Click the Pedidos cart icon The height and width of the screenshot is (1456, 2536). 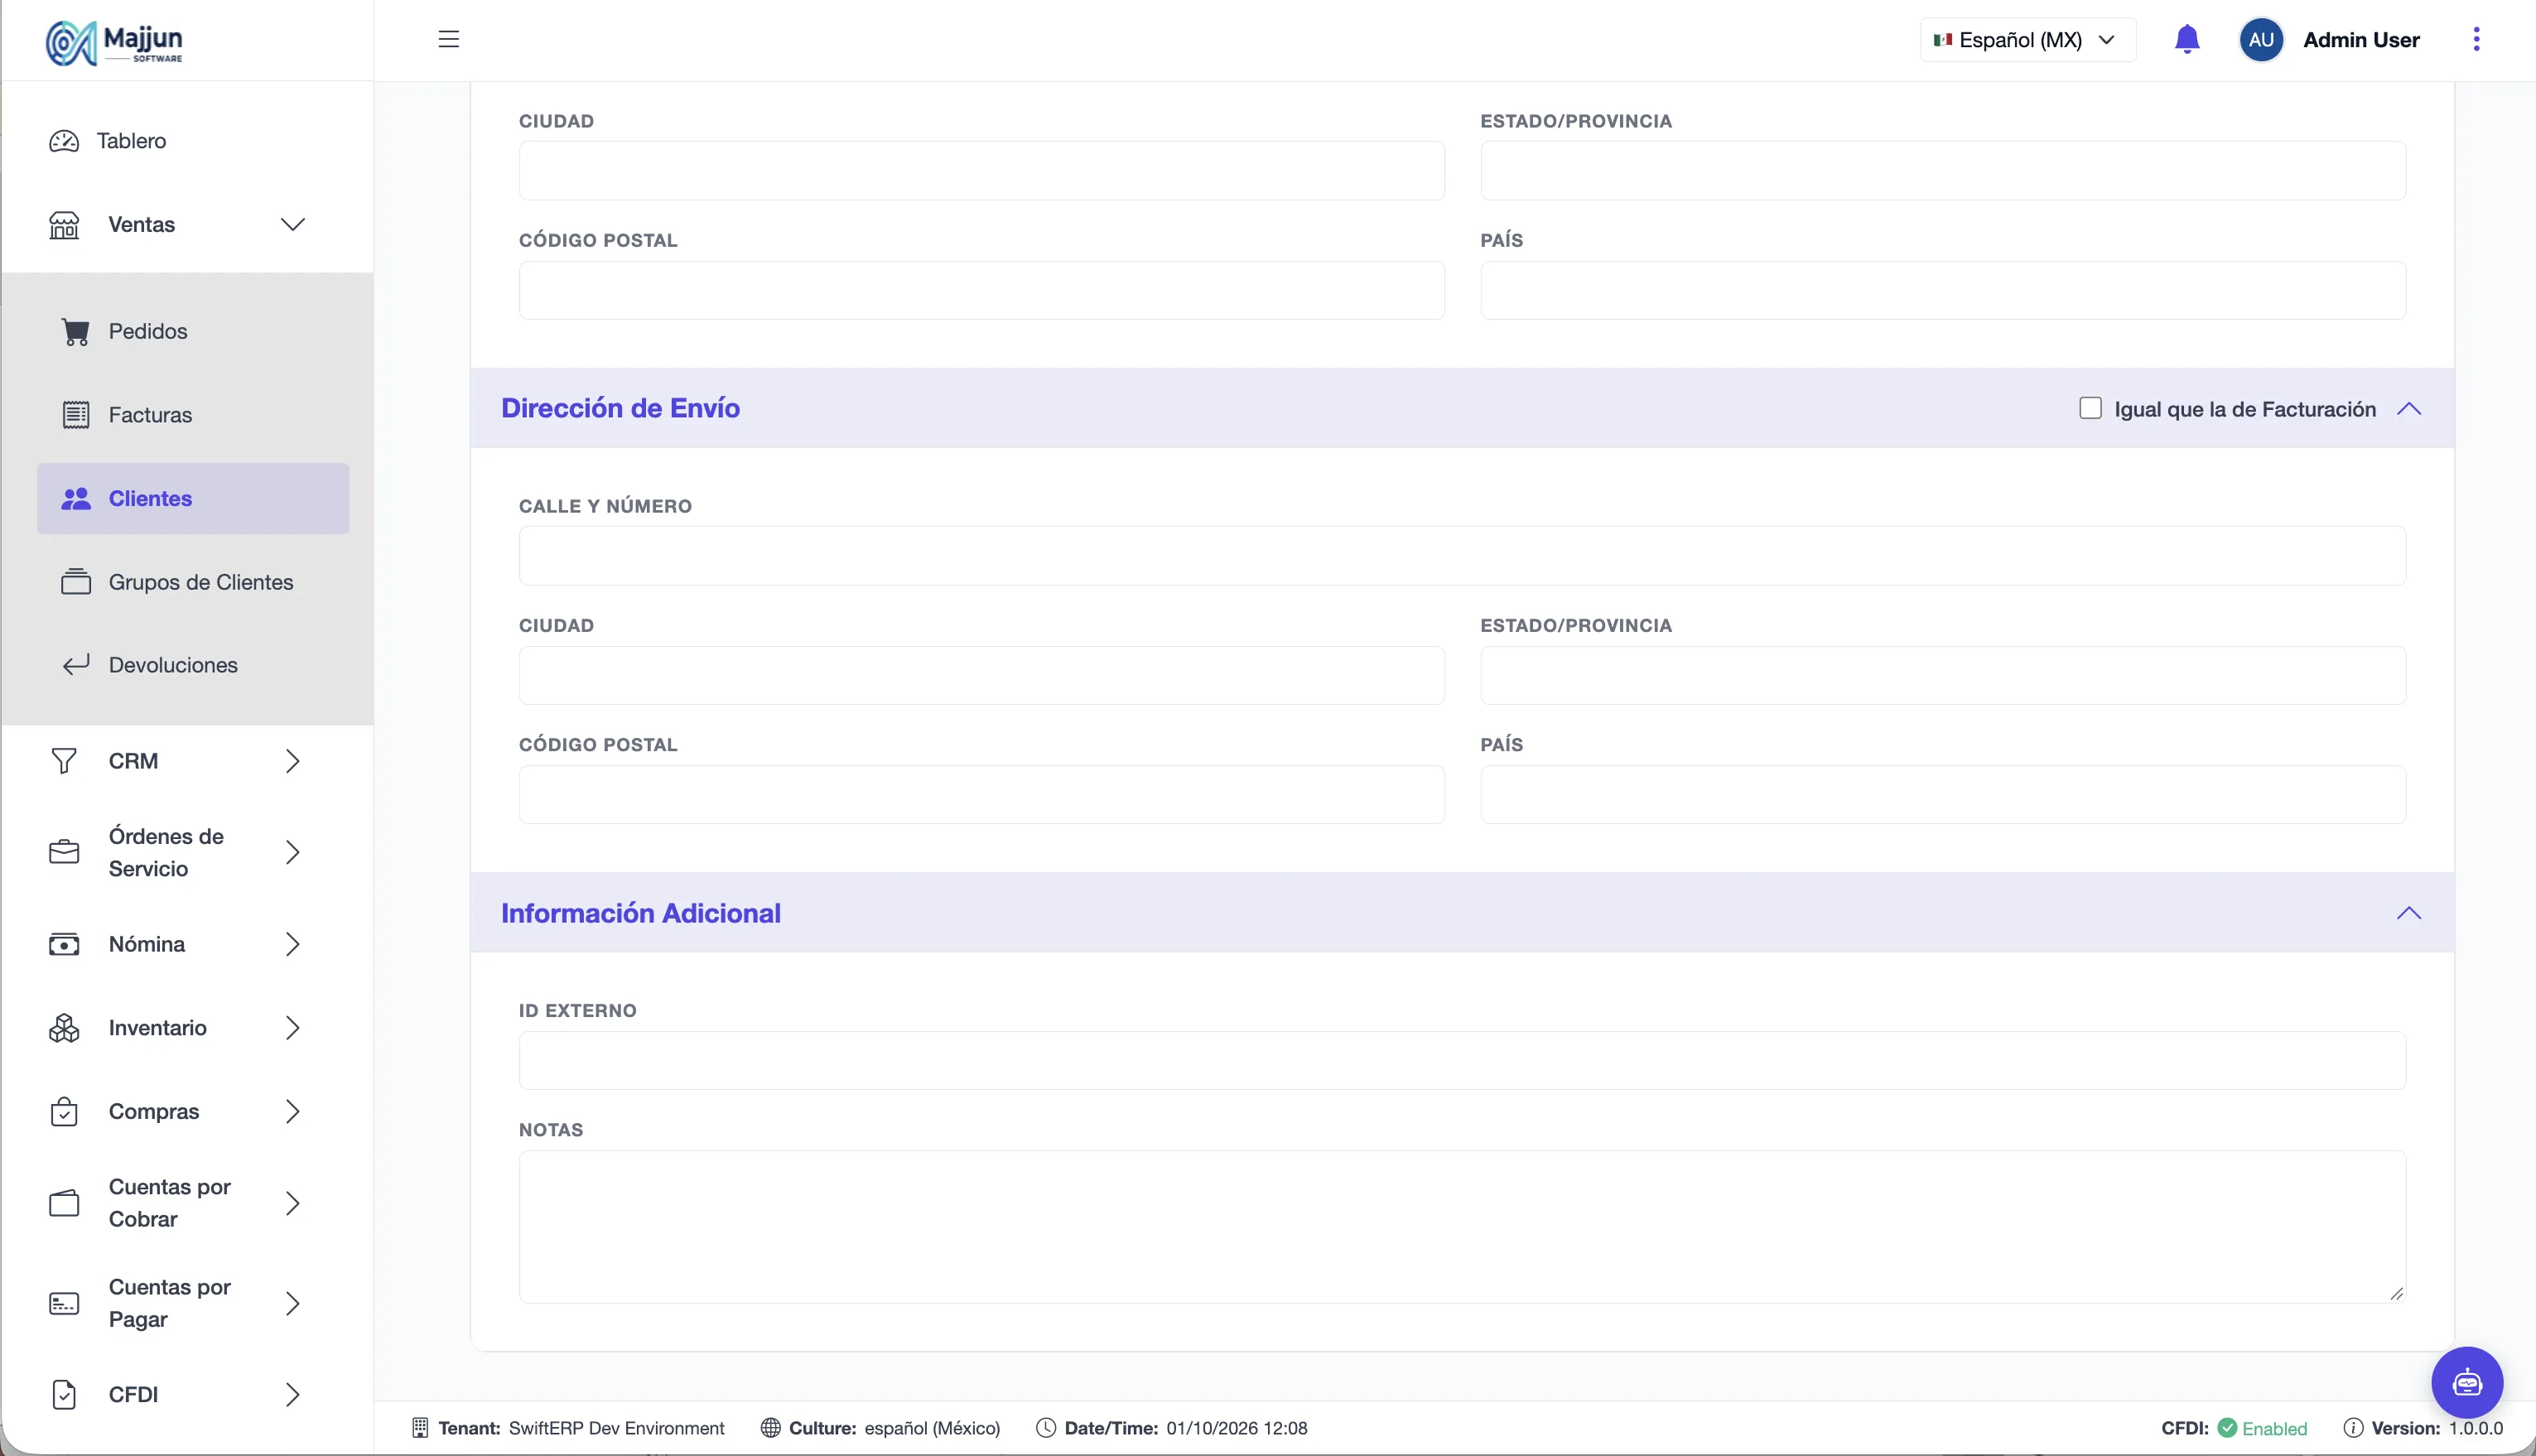click(x=76, y=331)
